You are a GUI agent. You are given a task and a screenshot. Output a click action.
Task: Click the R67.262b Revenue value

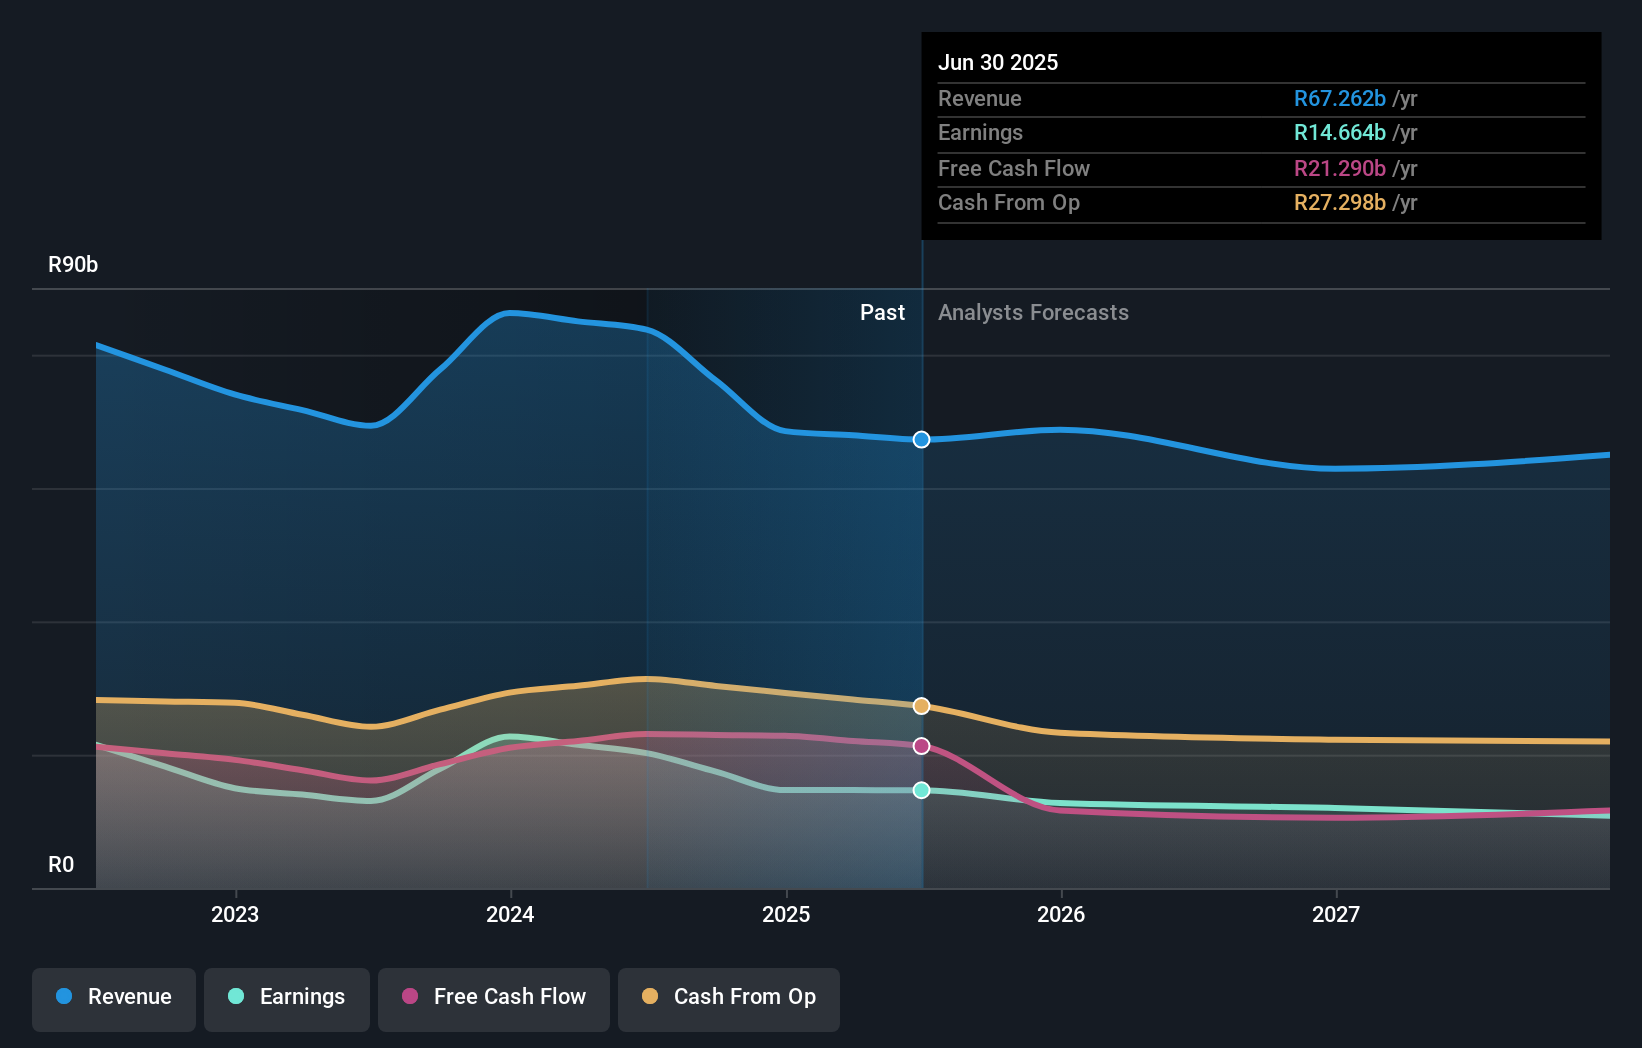coord(1339,99)
